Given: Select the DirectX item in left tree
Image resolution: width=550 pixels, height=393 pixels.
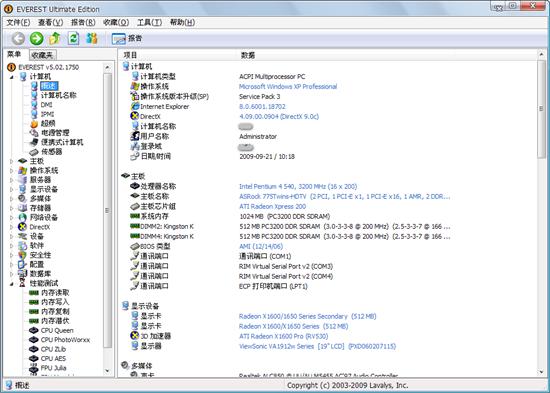Looking at the screenshot, I should pos(39,227).
